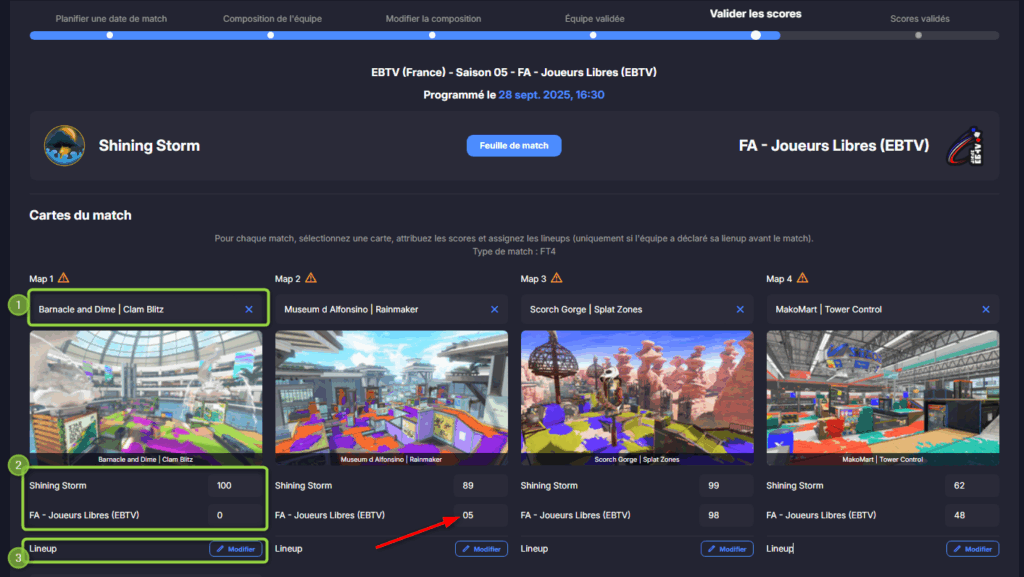Clear the Barnacle and Dime map selection

[249, 310]
